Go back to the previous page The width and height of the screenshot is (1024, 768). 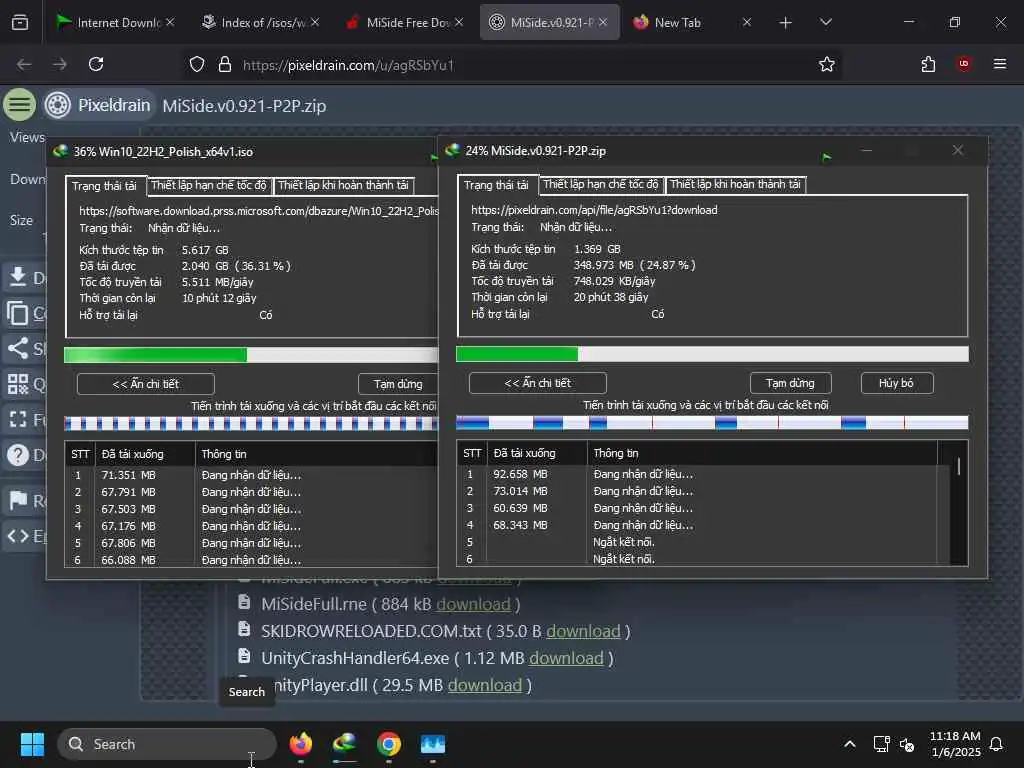click(24, 64)
